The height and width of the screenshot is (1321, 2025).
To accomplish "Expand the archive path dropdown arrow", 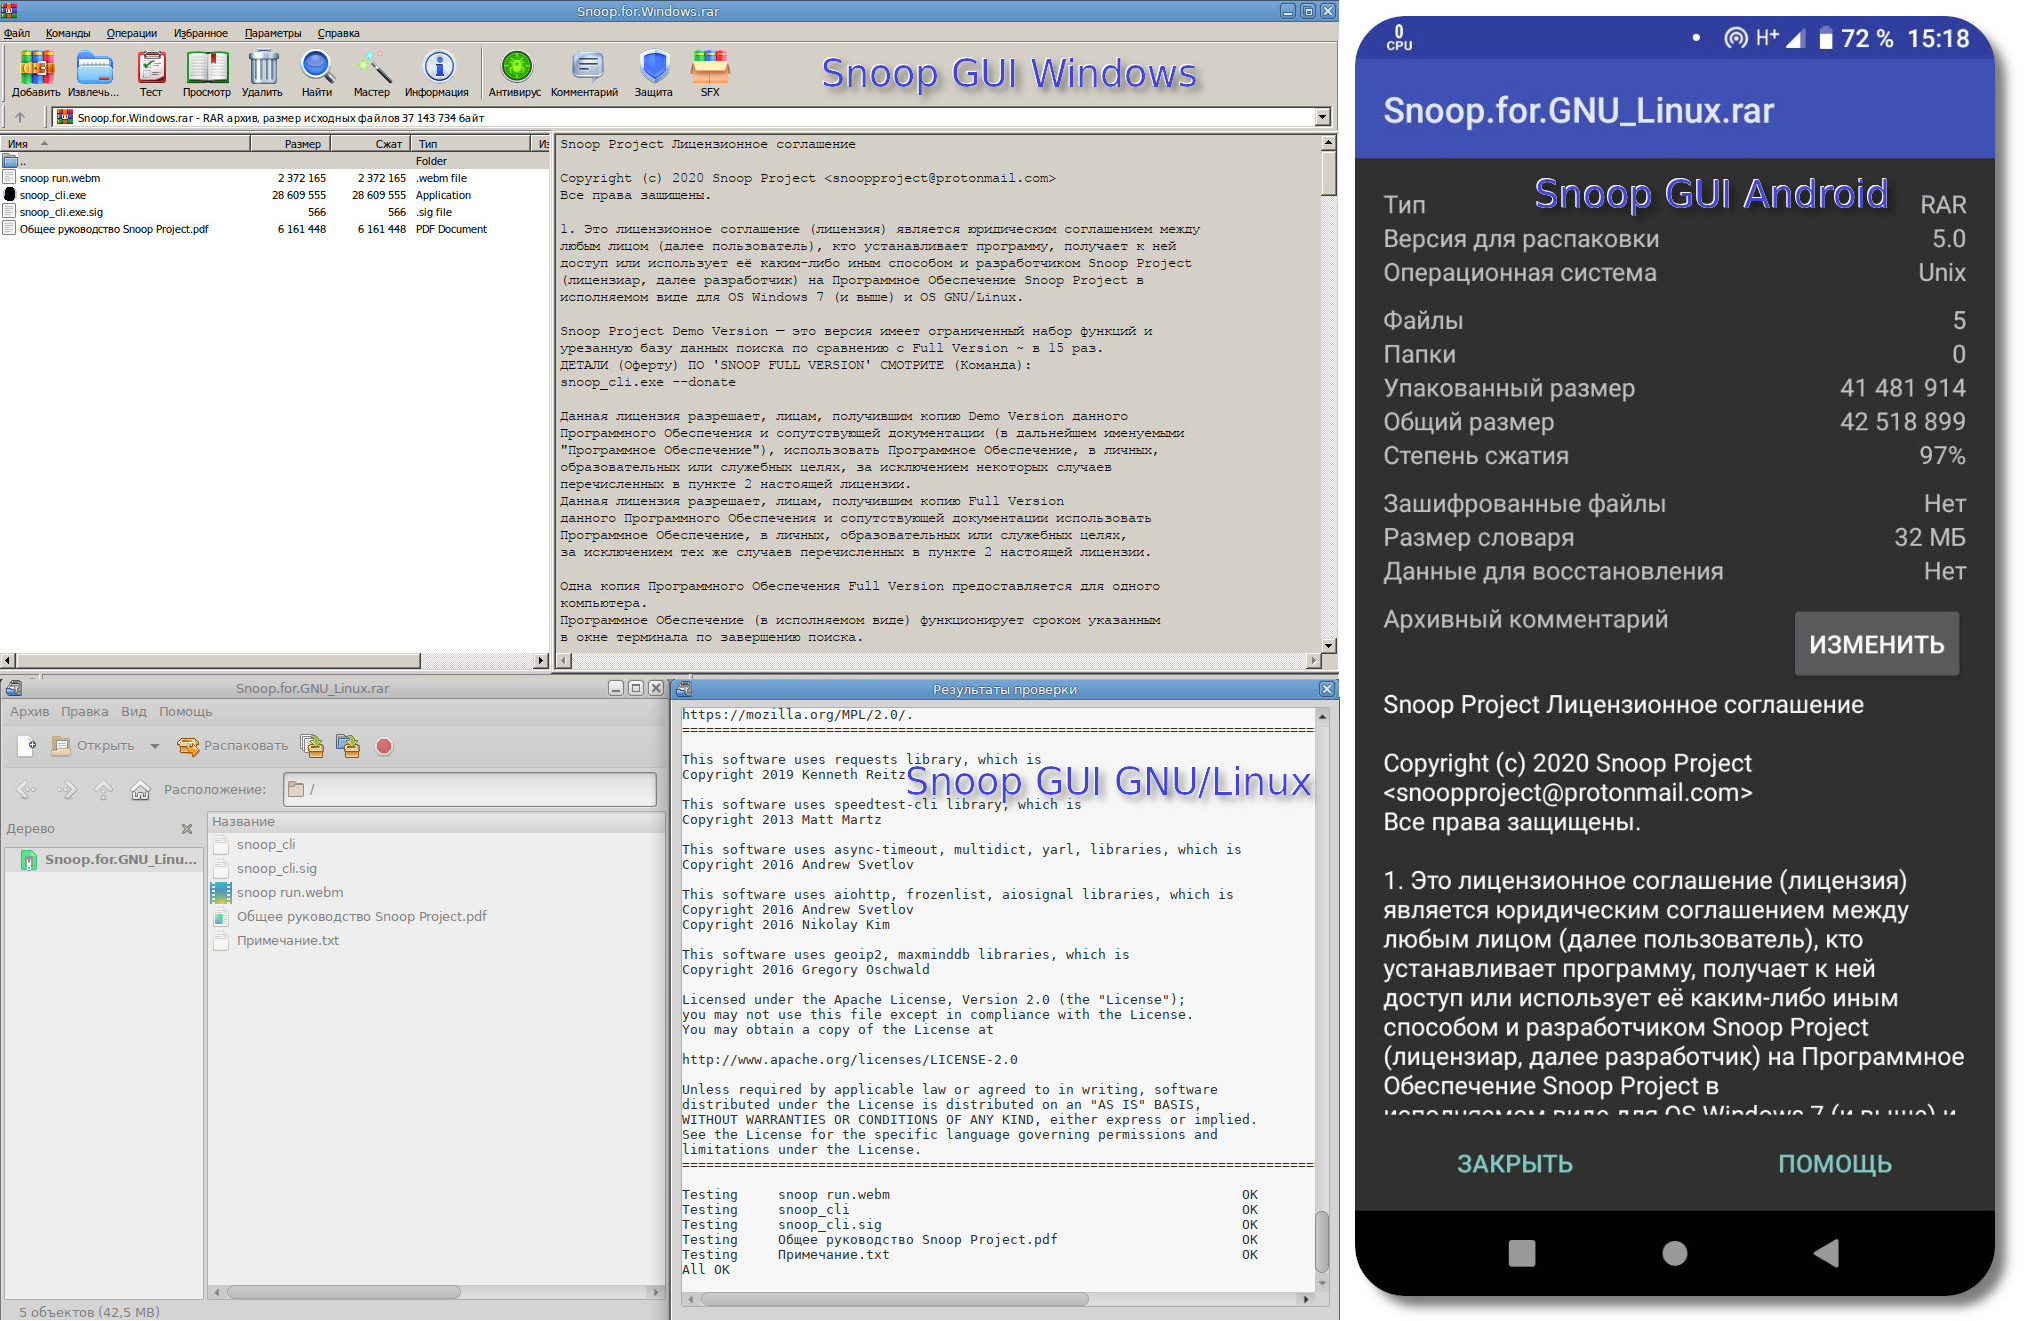I will (x=1322, y=118).
